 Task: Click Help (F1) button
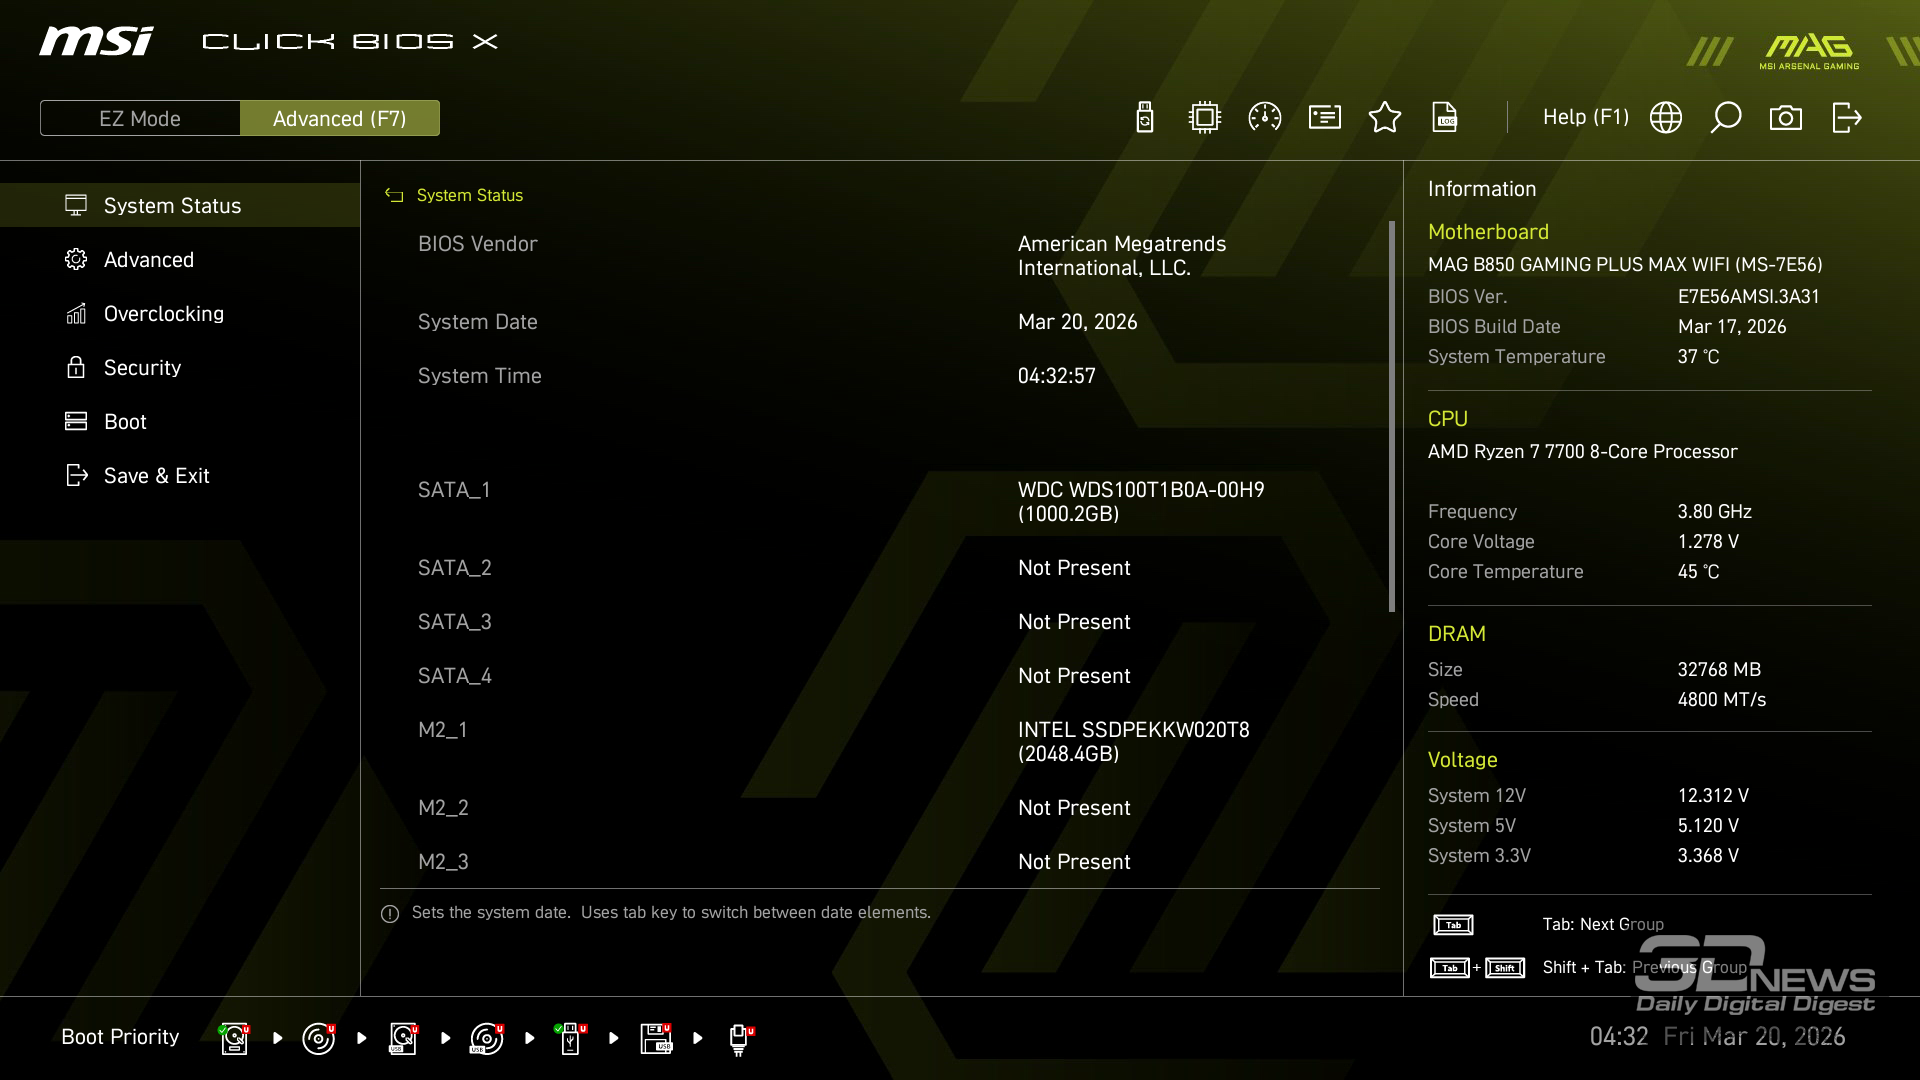[x=1585, y=118]
